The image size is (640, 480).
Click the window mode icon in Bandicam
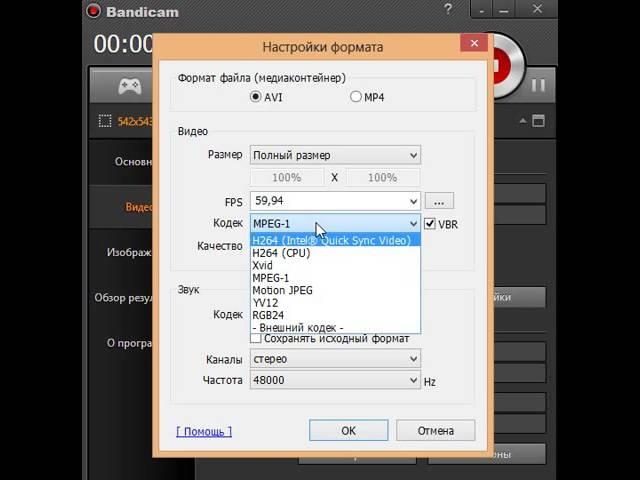[538, 121]
